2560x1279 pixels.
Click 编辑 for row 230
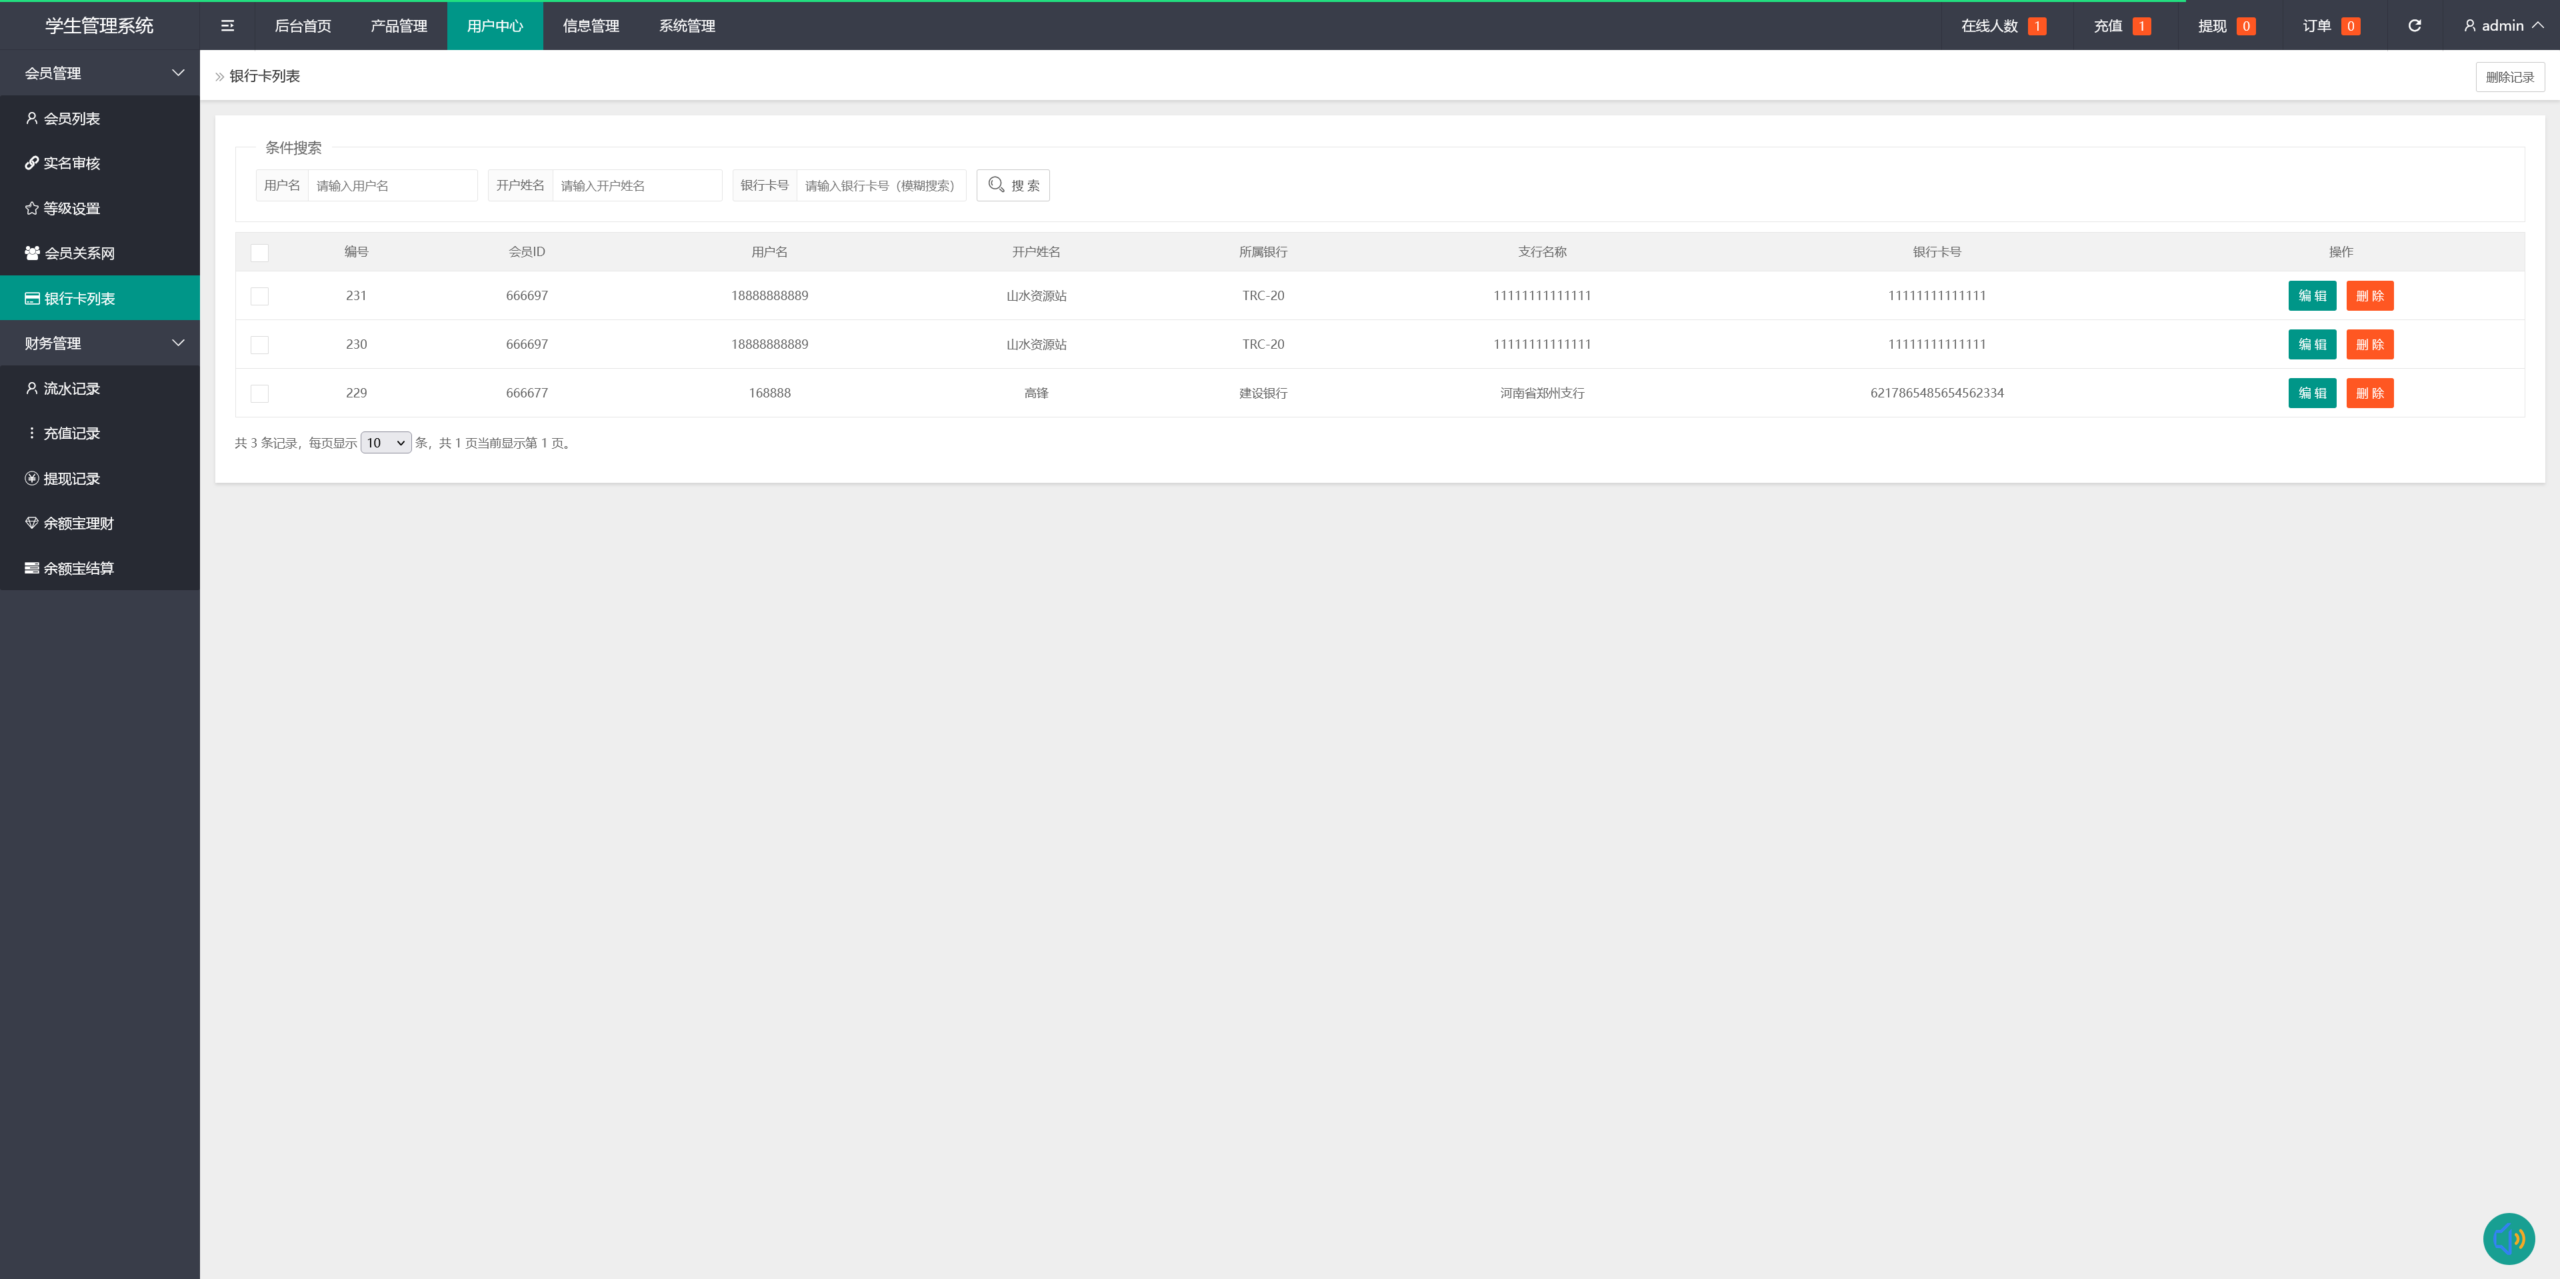pyautogui.click(x=2312, y=345)
